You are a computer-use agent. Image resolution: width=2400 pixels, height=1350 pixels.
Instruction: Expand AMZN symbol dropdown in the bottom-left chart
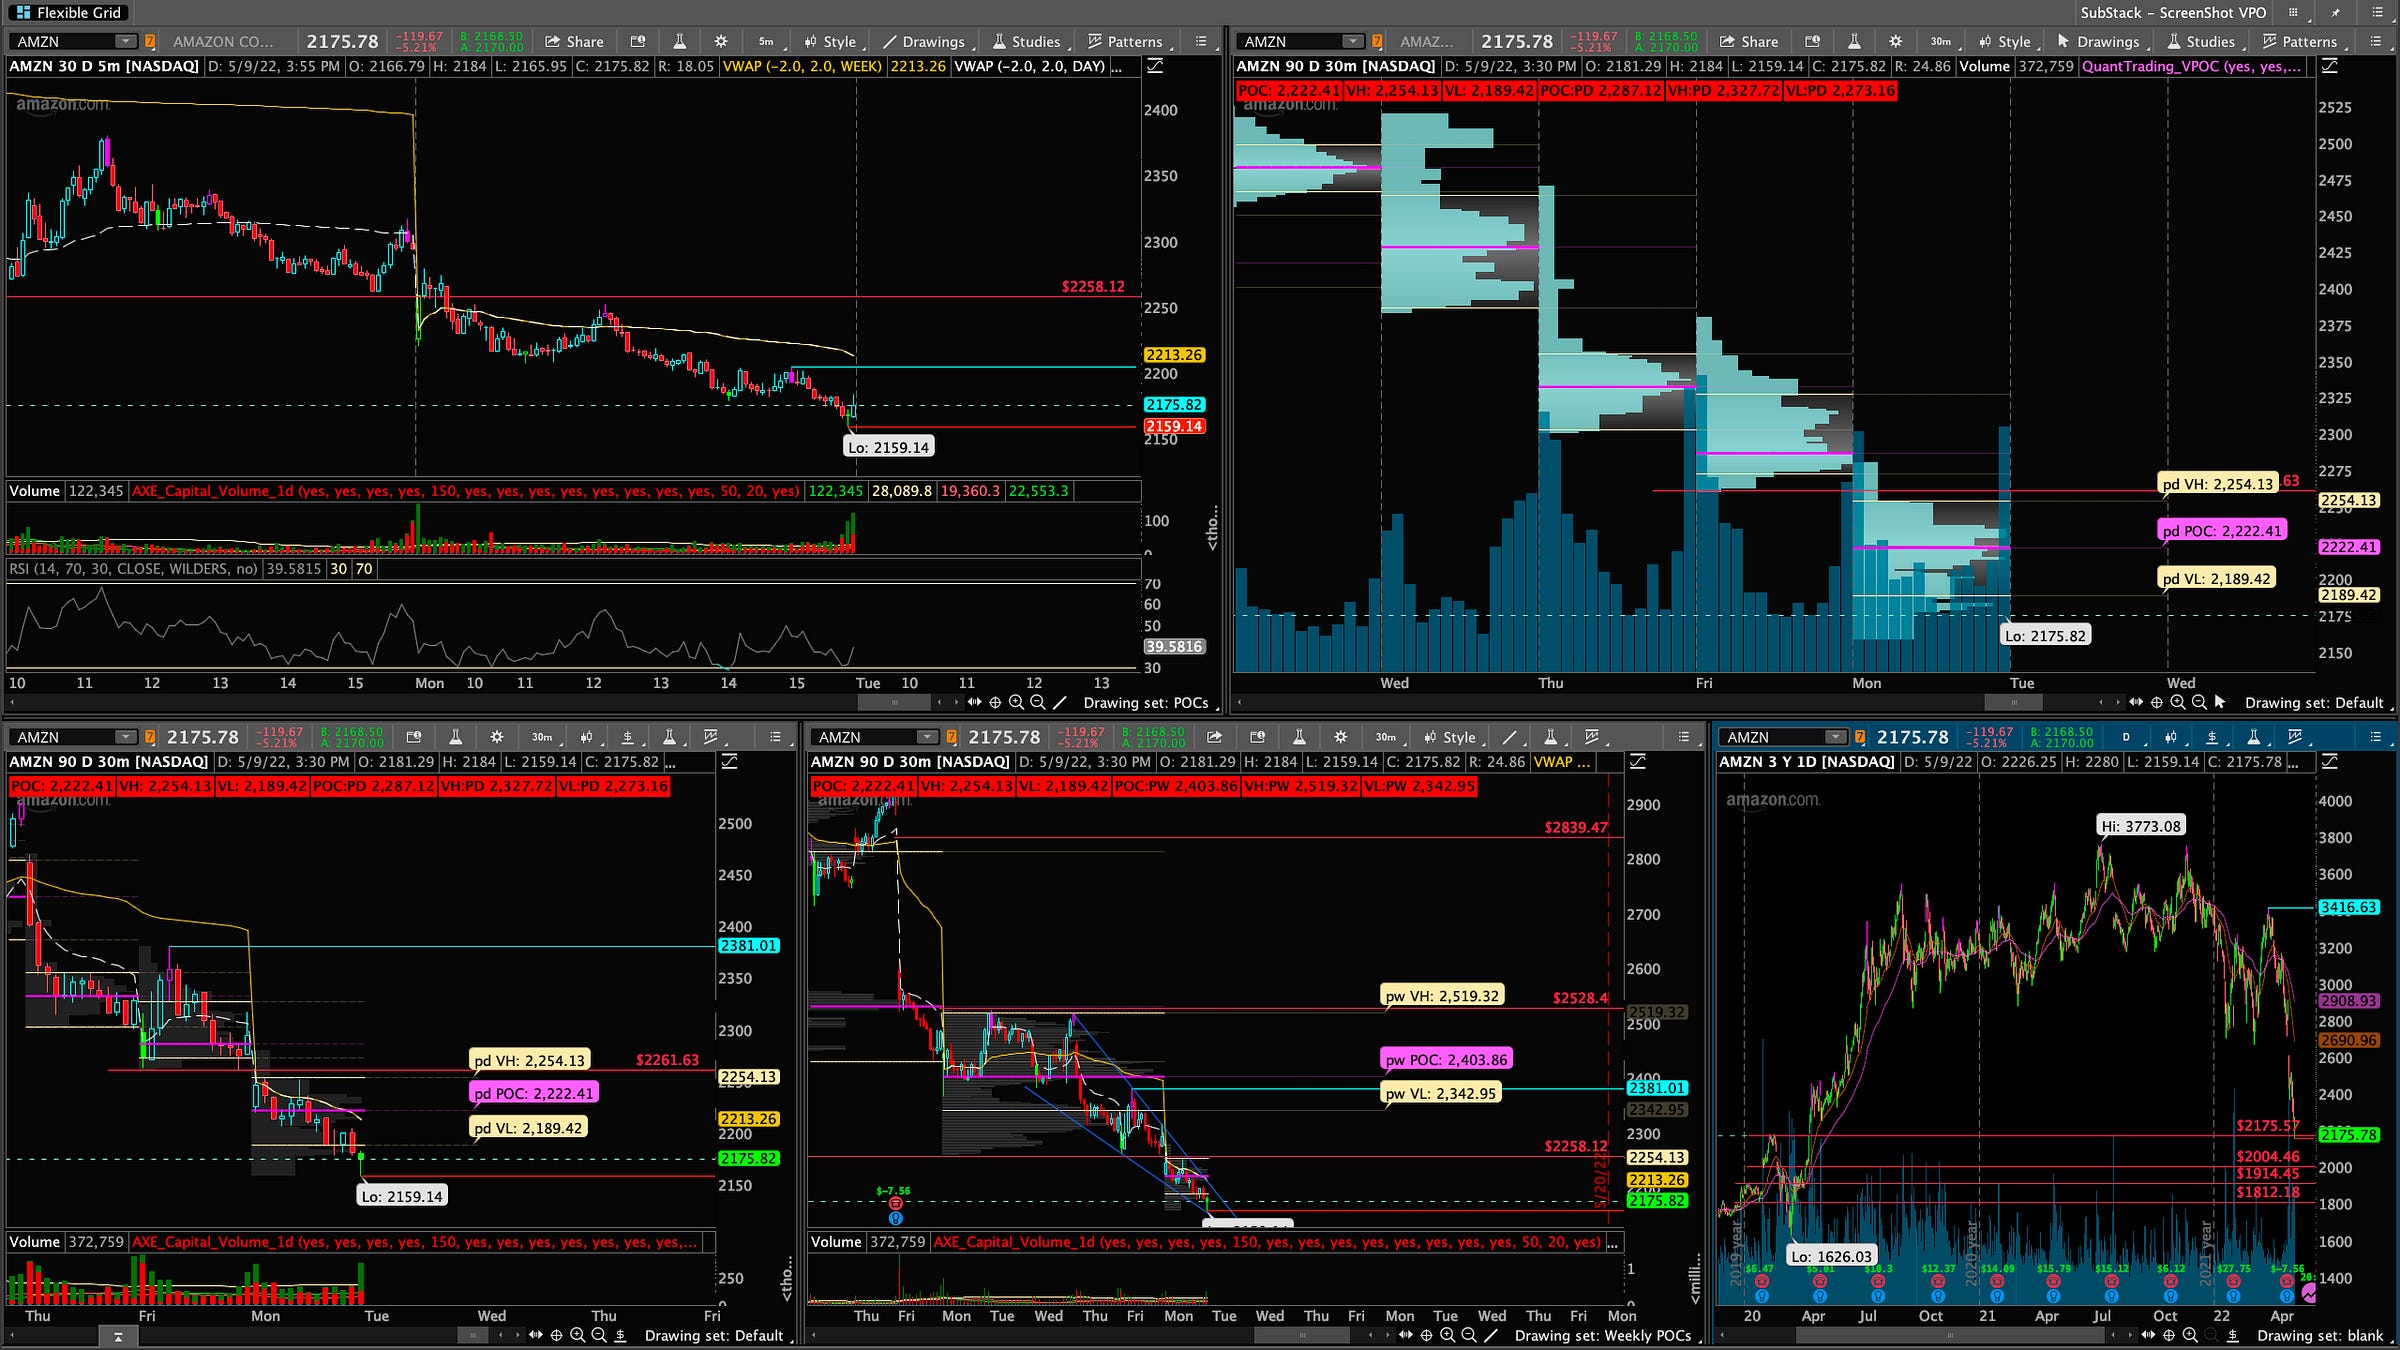[x=124, y=737]
